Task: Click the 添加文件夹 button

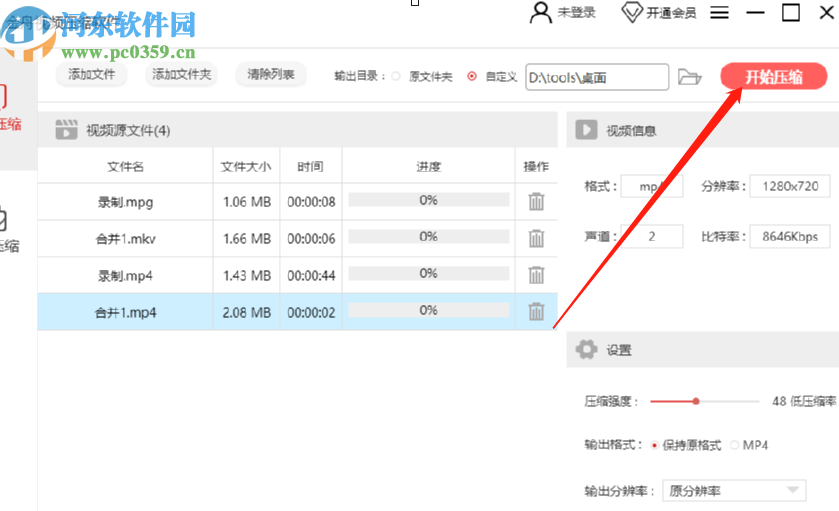Action: (x=181, y=74)
